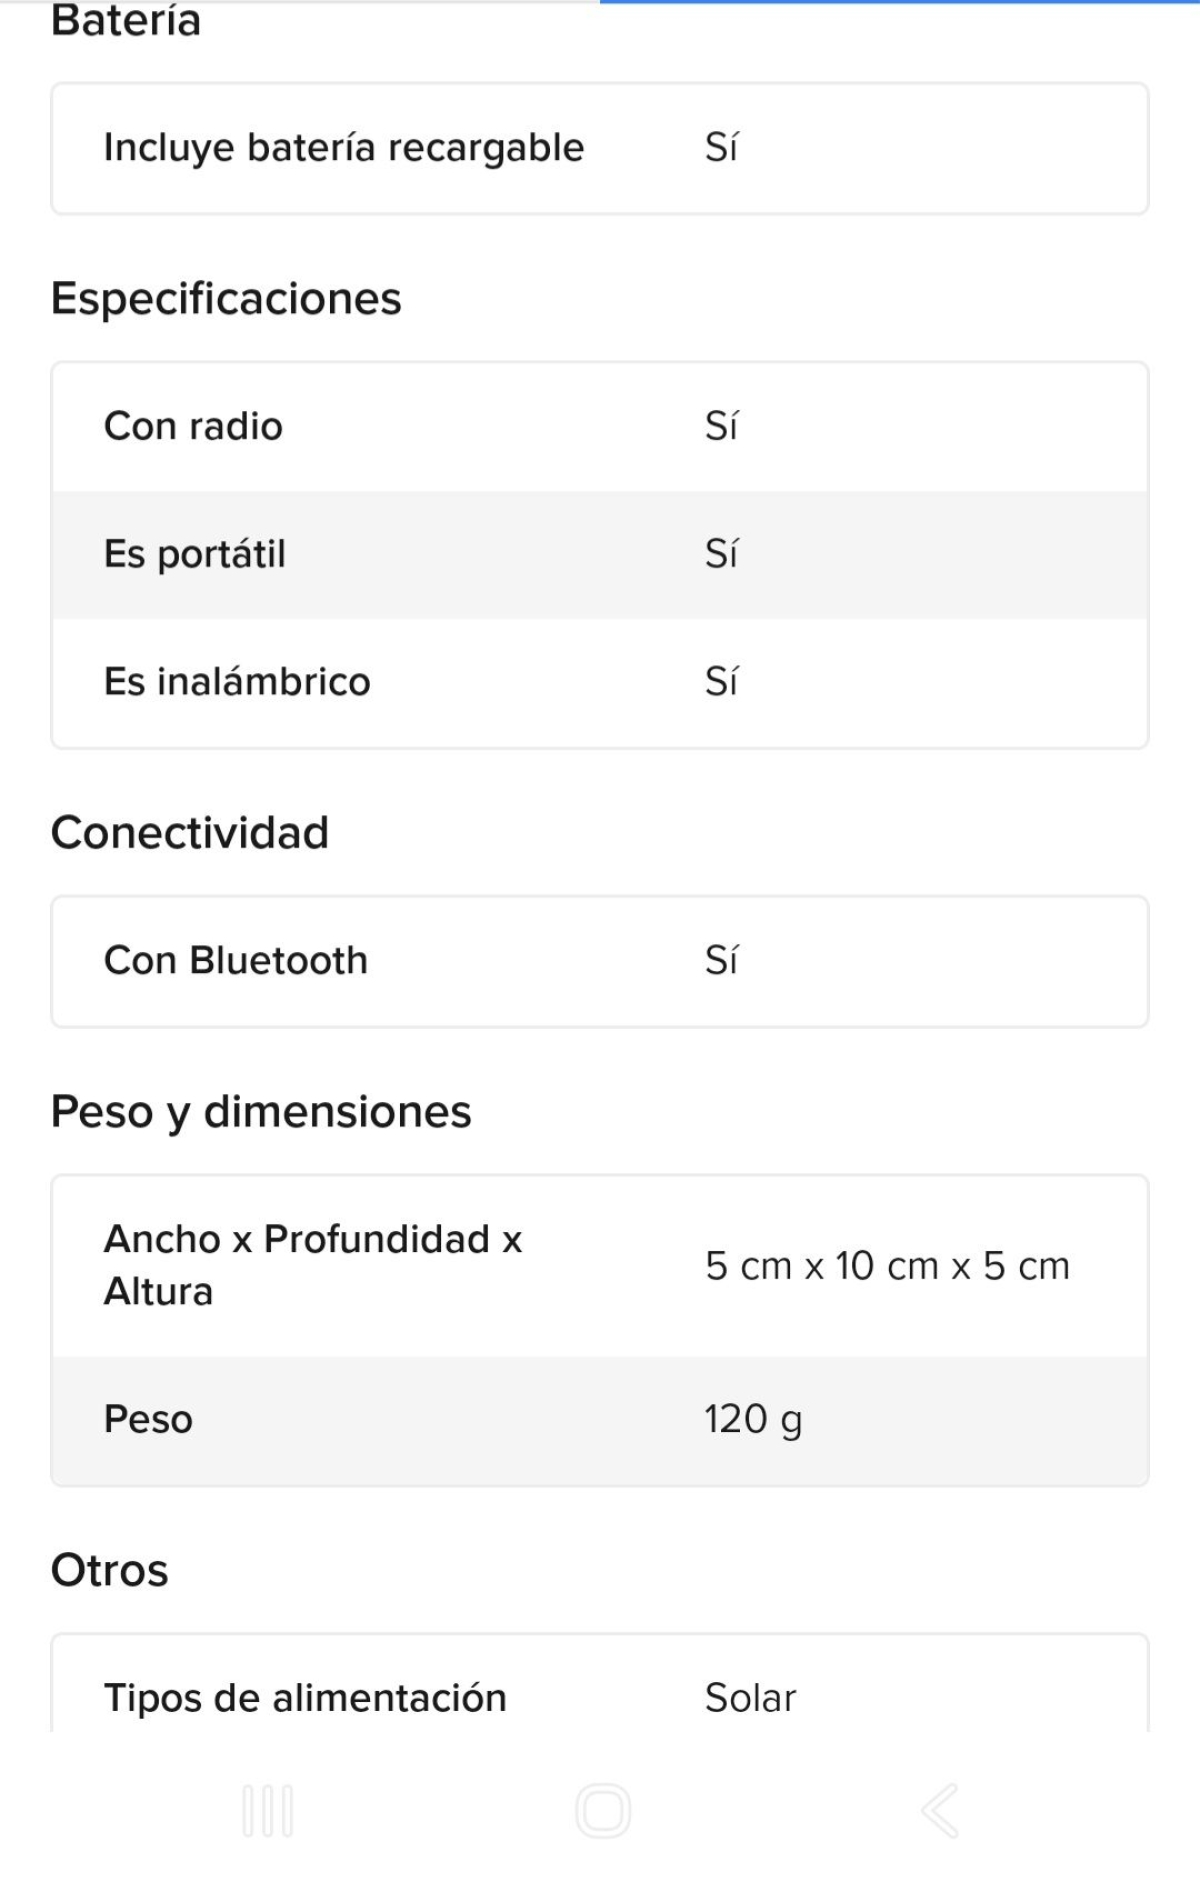The image size is (1200, 1882).
Task: Tap the Android home button icon
Action: (603, 1811)
